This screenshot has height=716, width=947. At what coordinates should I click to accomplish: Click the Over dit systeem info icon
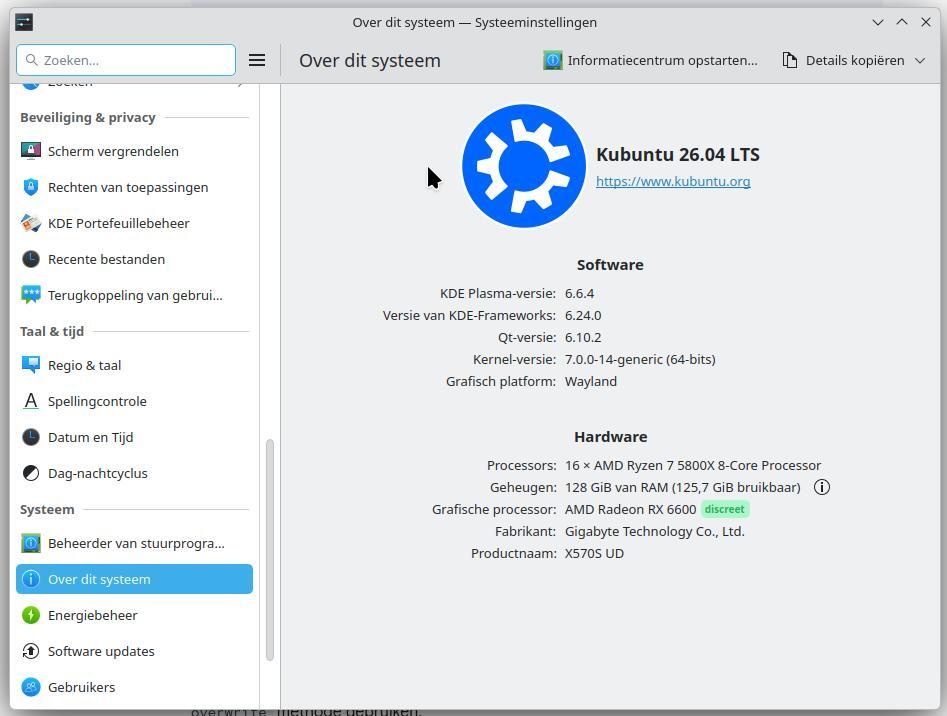click(x=31, y=580)
